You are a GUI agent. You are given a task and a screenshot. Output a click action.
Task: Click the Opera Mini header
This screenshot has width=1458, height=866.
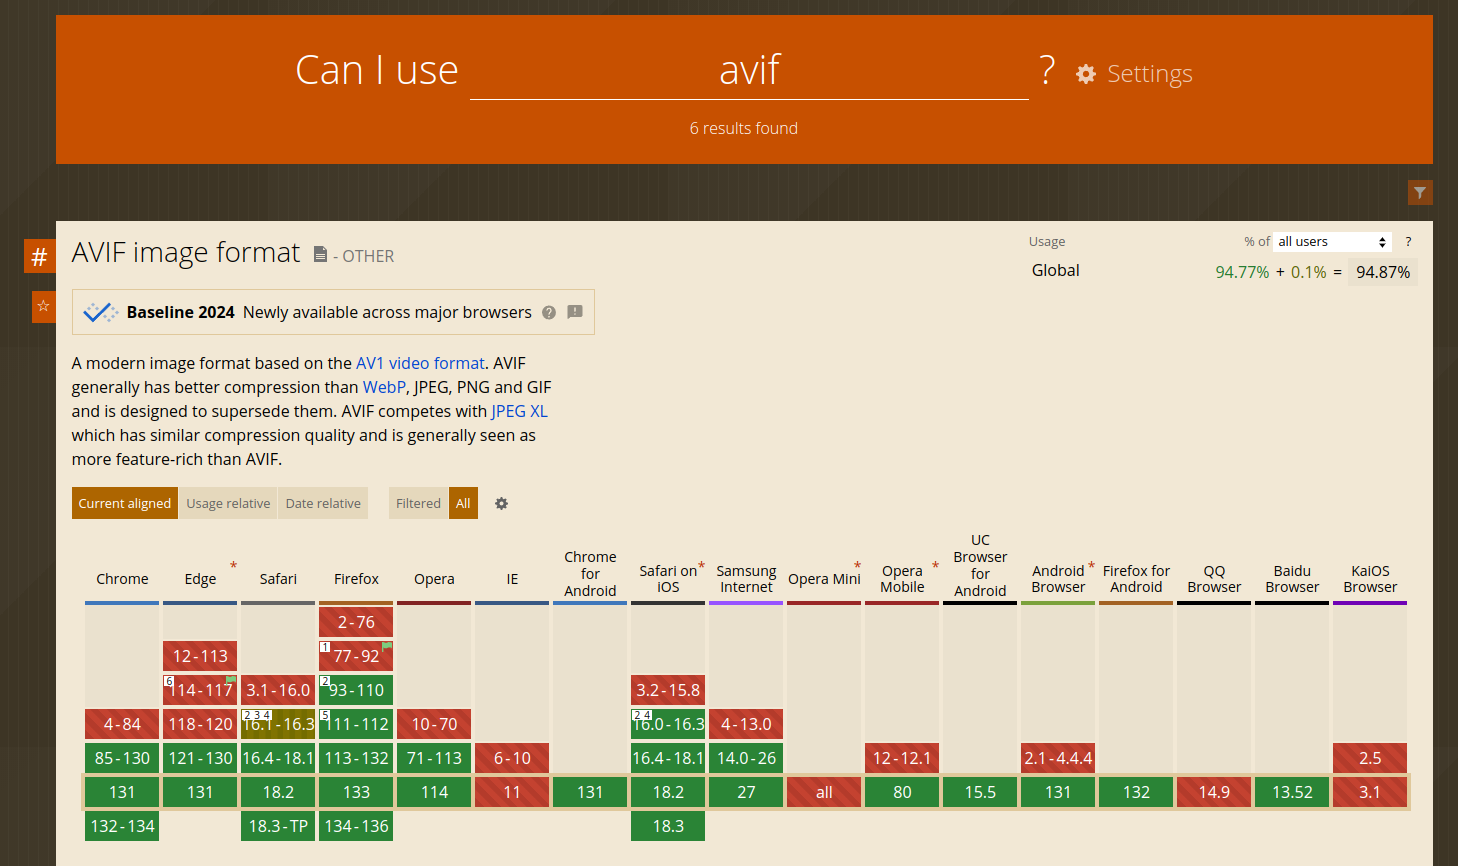point(824,579)
